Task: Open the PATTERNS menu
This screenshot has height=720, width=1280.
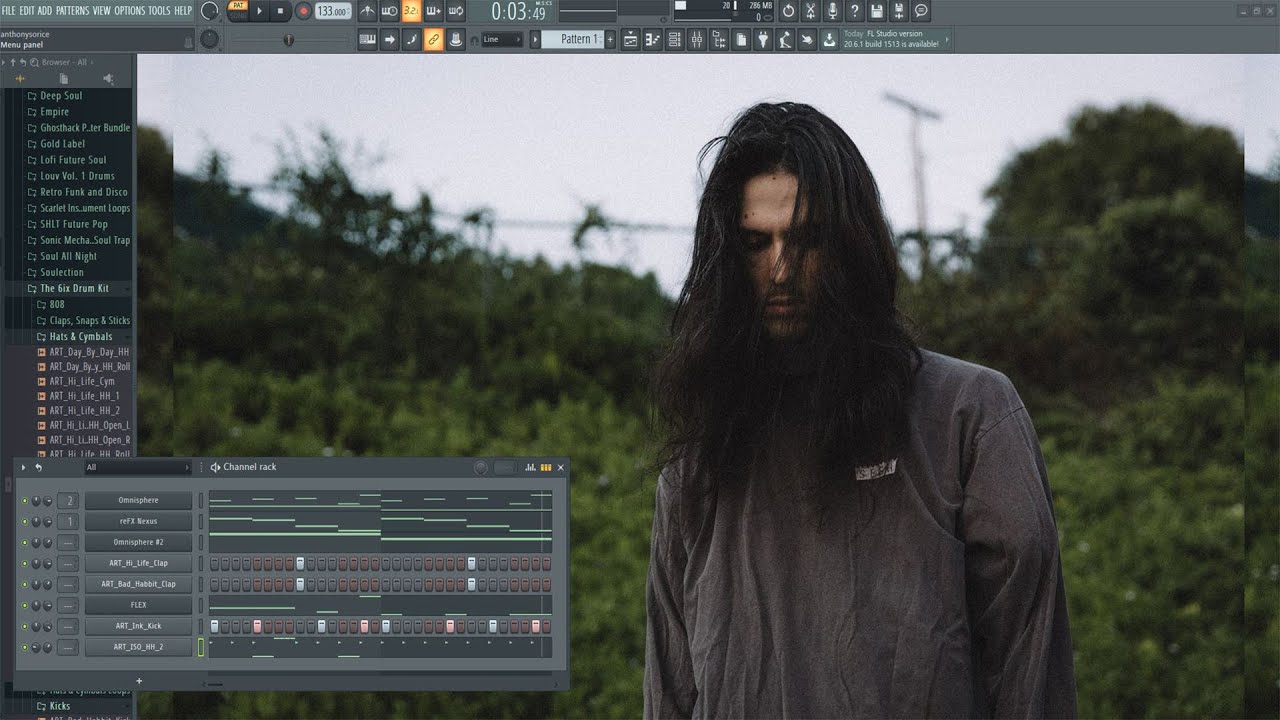Action: [x=72, y=10]
